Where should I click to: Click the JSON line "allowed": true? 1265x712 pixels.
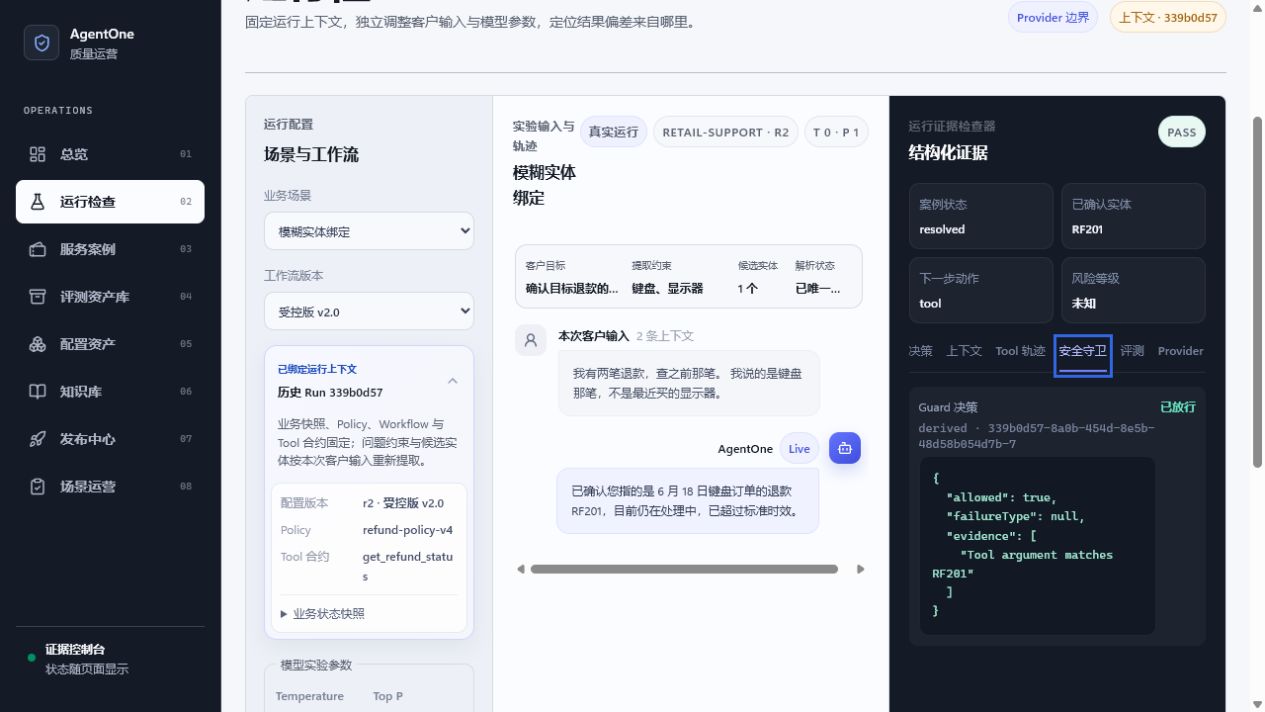(x=1001, y=497)
